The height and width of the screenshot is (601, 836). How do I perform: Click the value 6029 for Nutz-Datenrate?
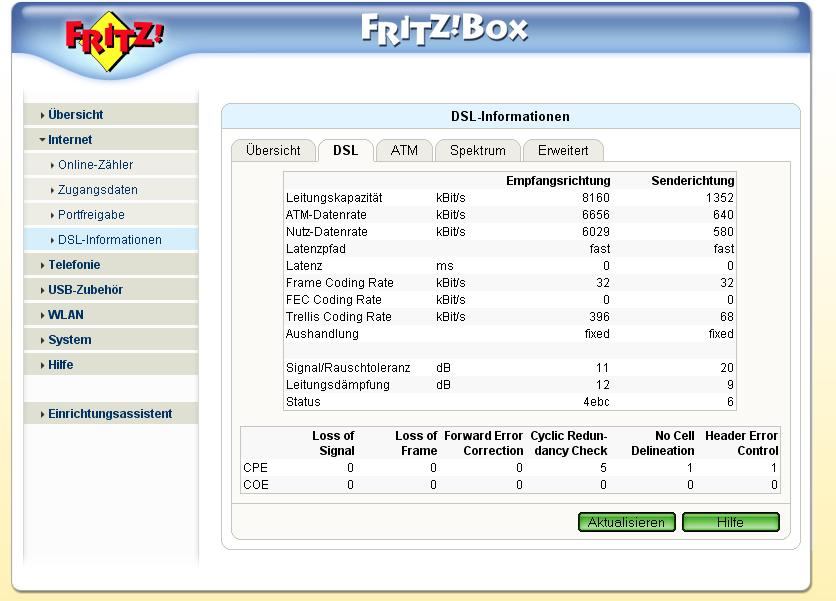596,232
